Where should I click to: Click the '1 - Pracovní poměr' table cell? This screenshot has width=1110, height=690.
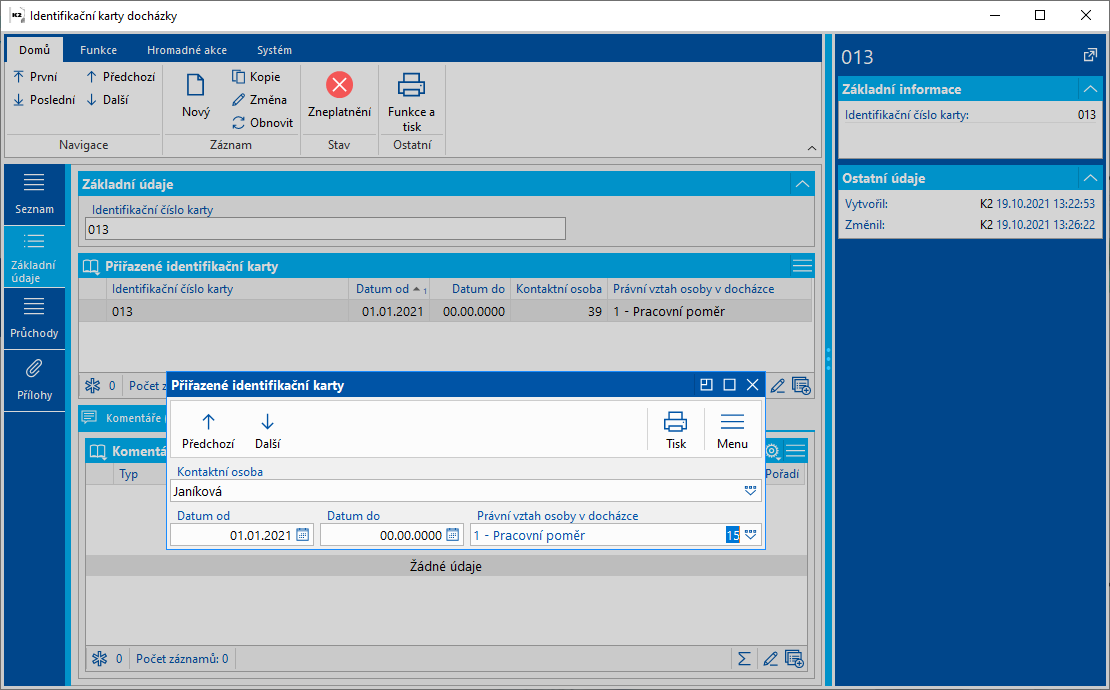point(709,311)
